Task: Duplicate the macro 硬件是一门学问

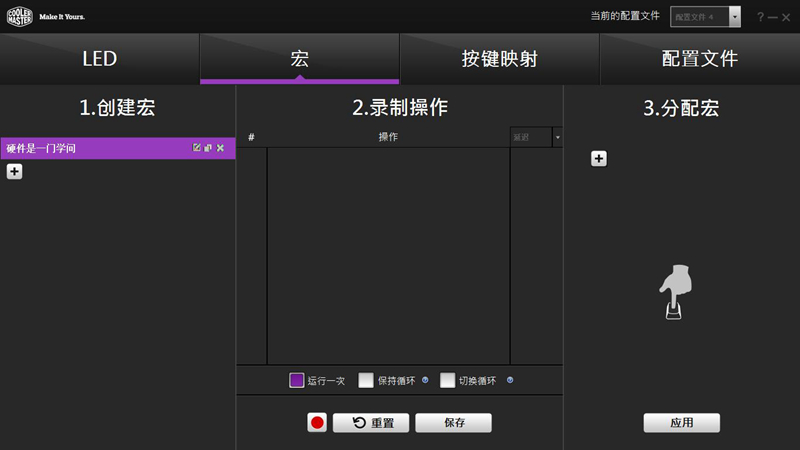Action: (x=208, y=148)
